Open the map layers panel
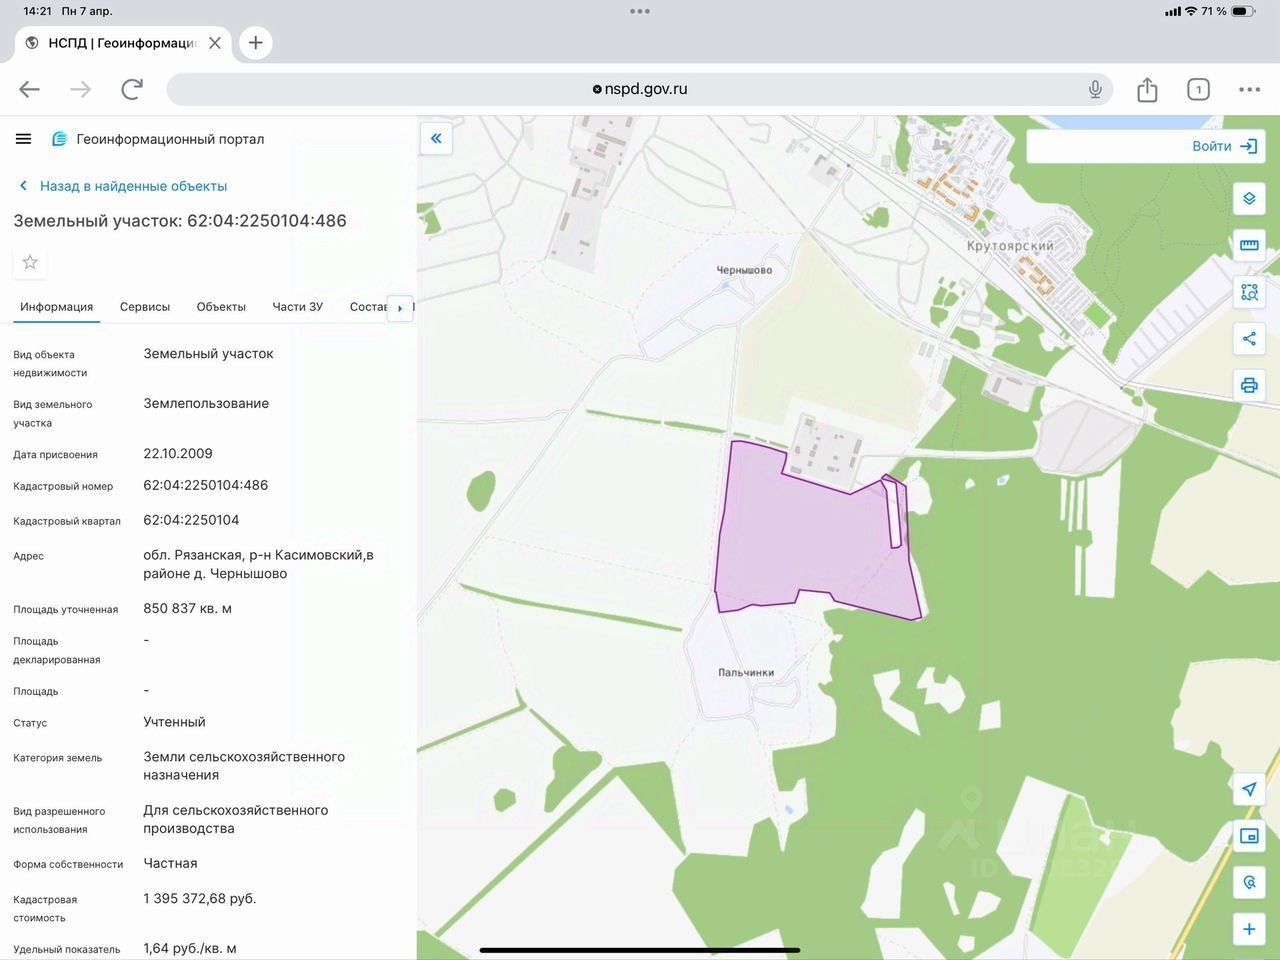This screenshot has height=960, width=1280. pos(1249,199)
